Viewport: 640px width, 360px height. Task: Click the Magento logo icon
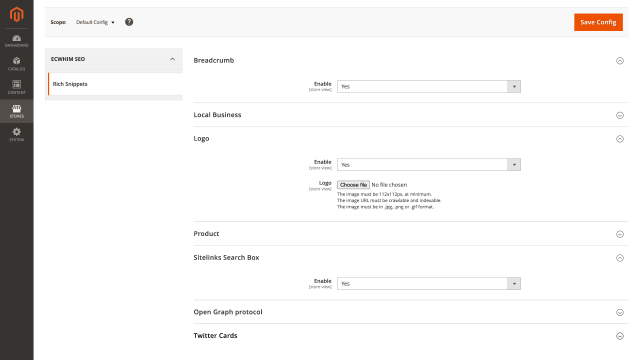(17, 14)
